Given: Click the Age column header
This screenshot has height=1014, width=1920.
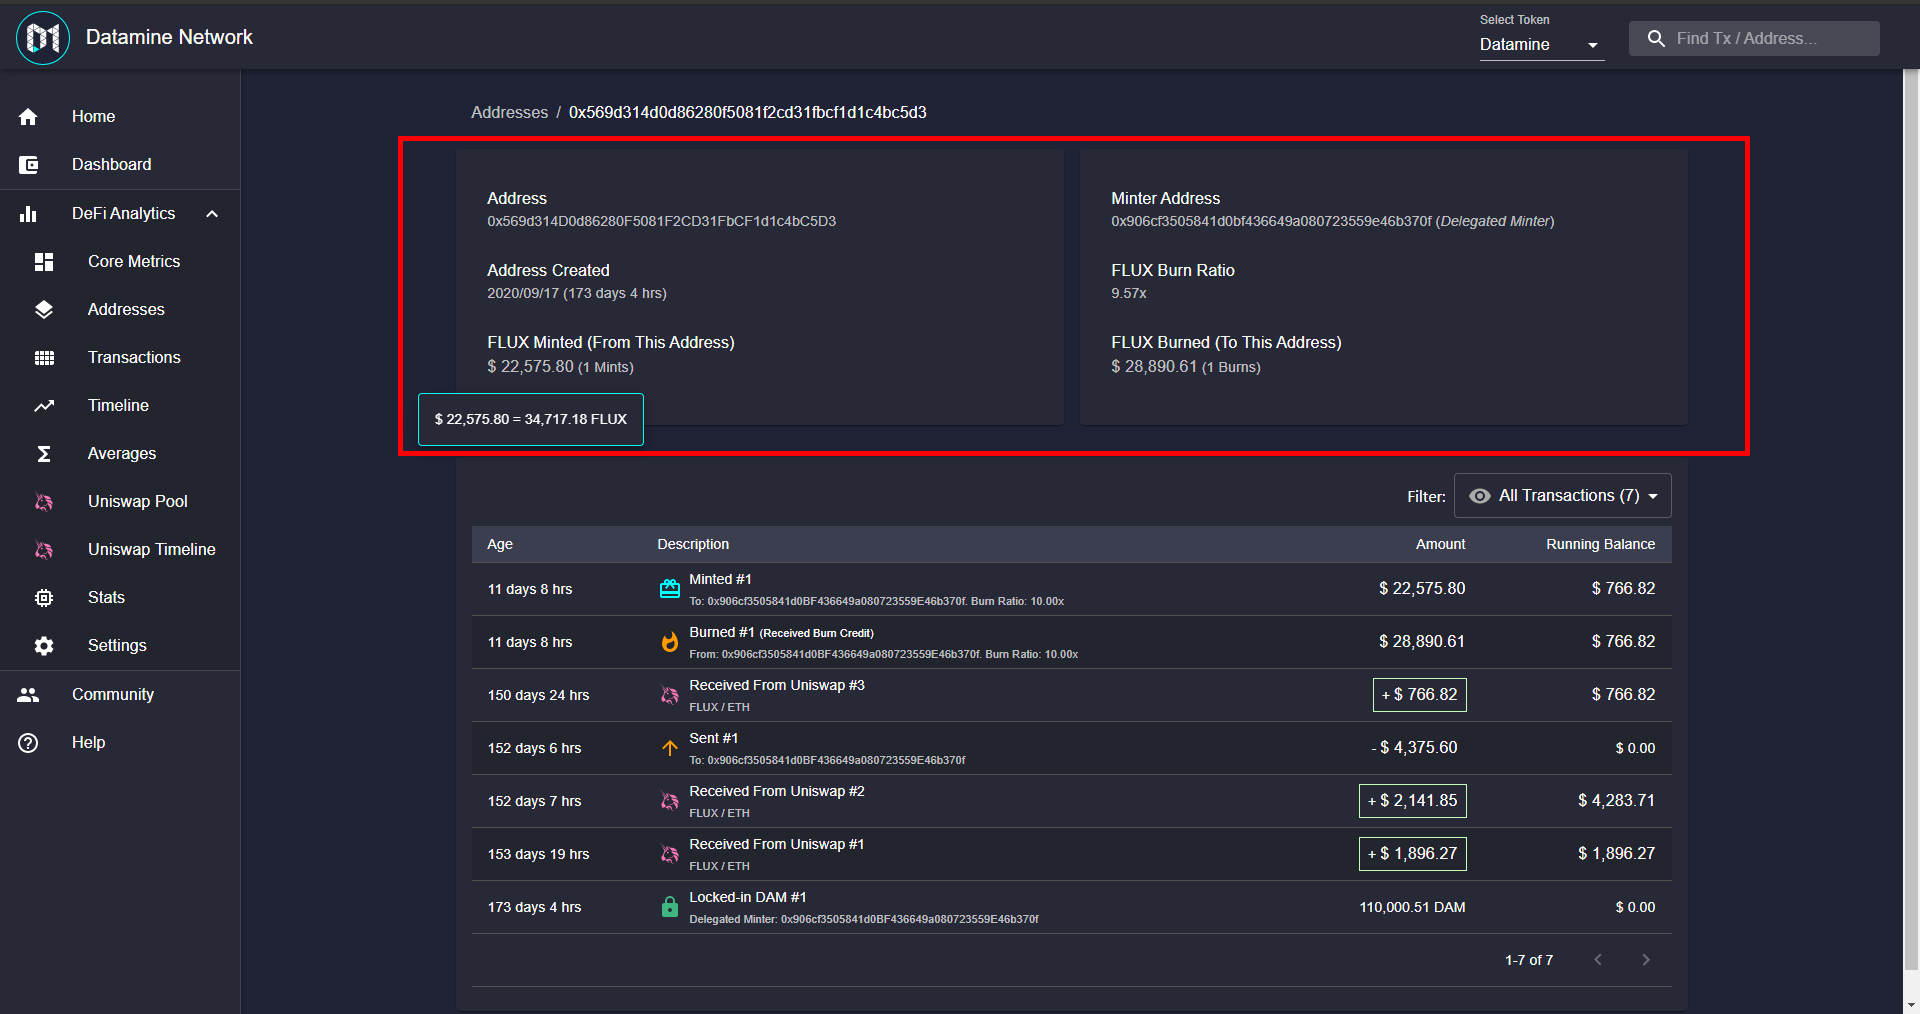Looking at the screenshot, I should [500, 545].
